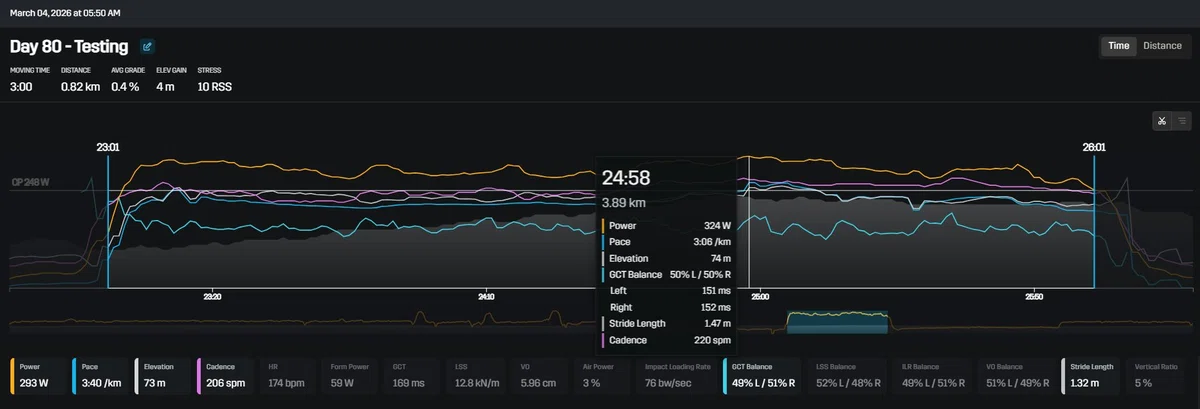1200x409 pixels.
Task: Switch chart axis to Time
Action: [1118, 46]
